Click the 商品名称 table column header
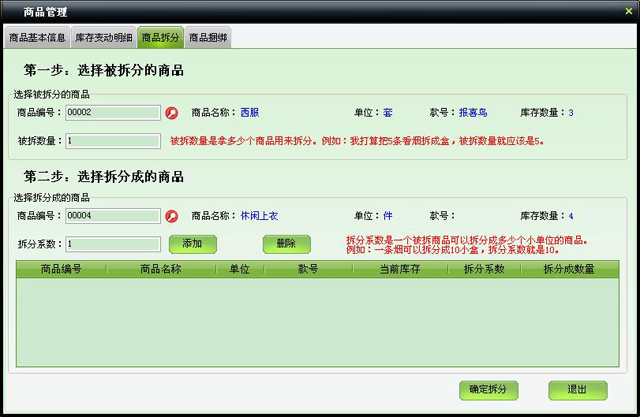Image resolution: width=640 pixels, height=417 pixels. 161,269
